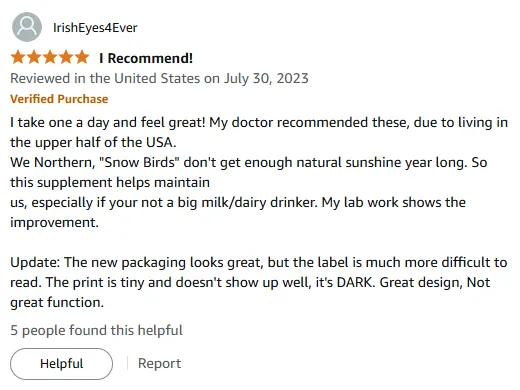Click the capitalized word DARK
The image size is (520, 390).
(x=356, y=282)
